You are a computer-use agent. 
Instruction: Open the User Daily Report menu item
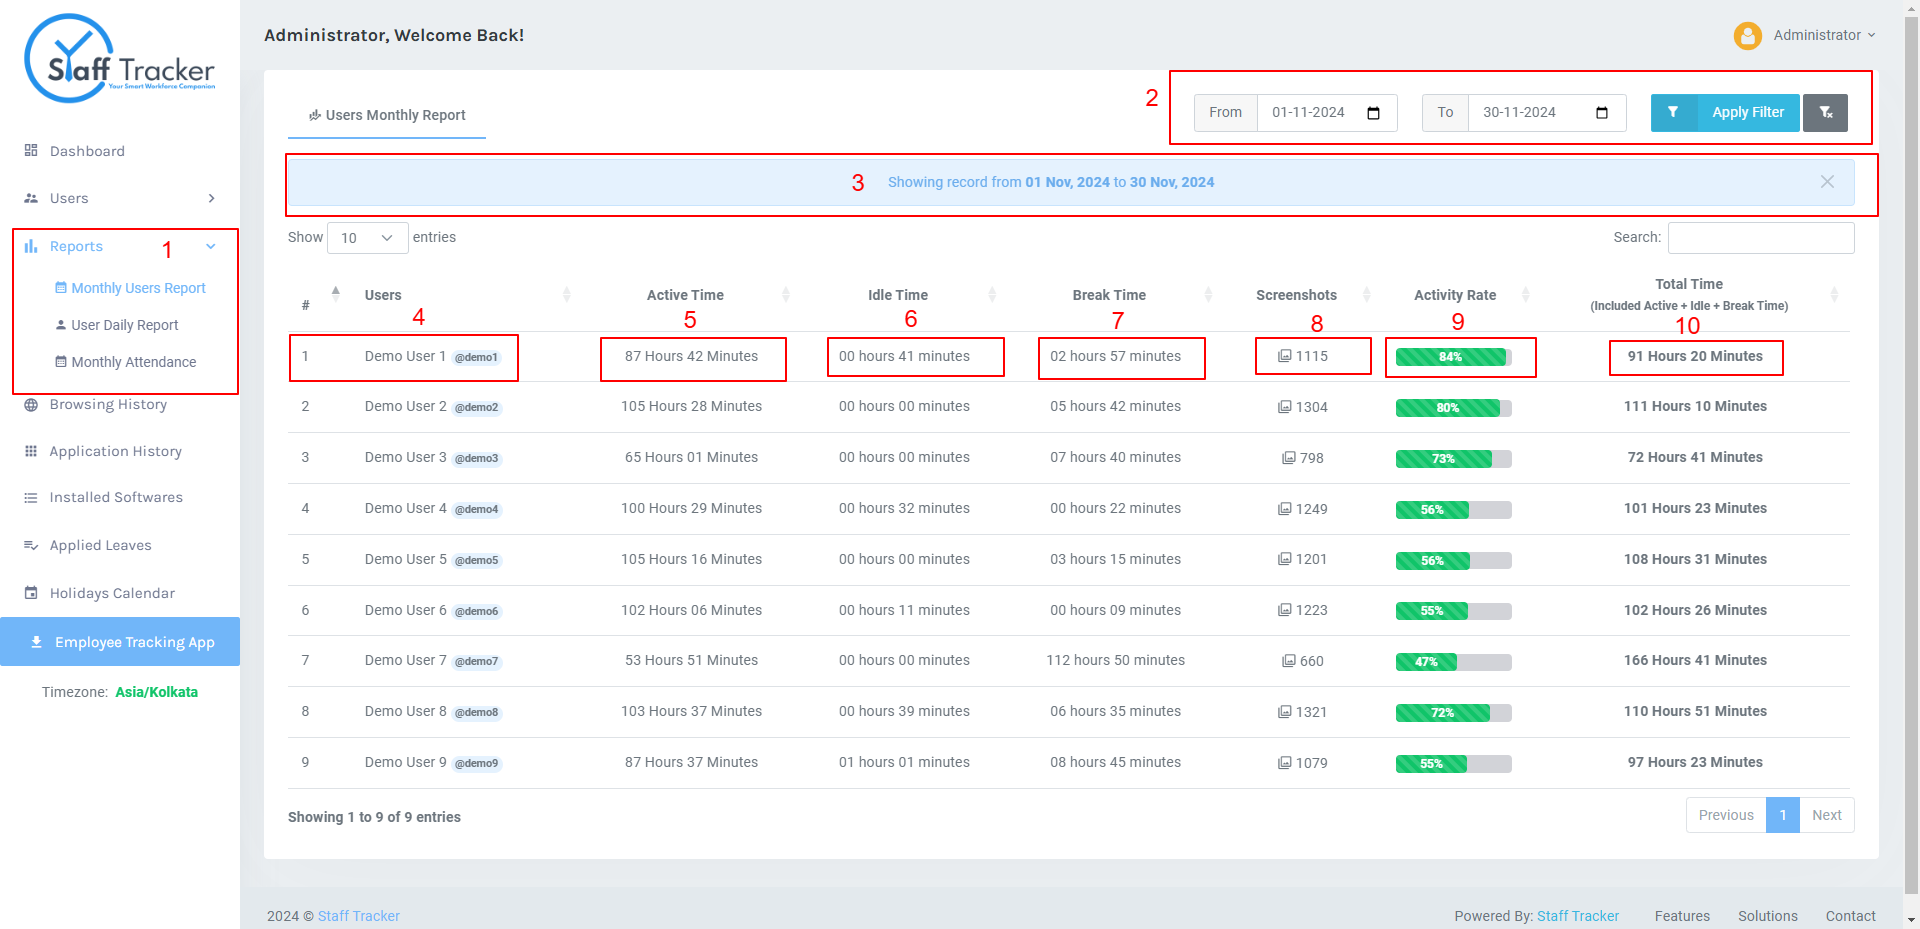(125, 325)
